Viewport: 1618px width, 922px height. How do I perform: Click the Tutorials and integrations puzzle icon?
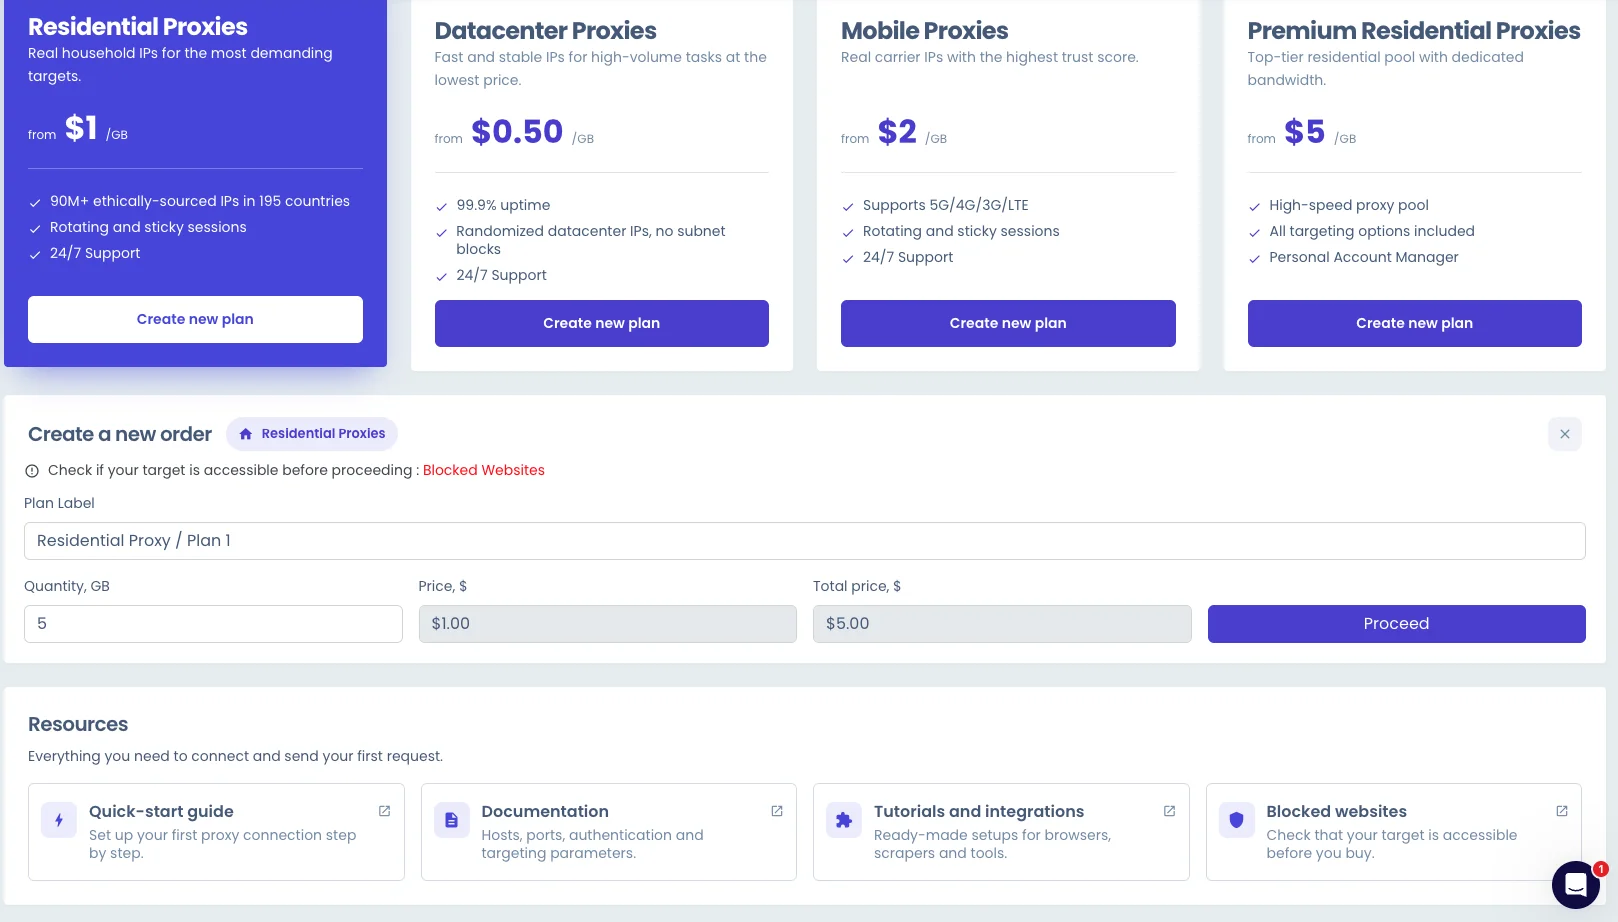844,820
